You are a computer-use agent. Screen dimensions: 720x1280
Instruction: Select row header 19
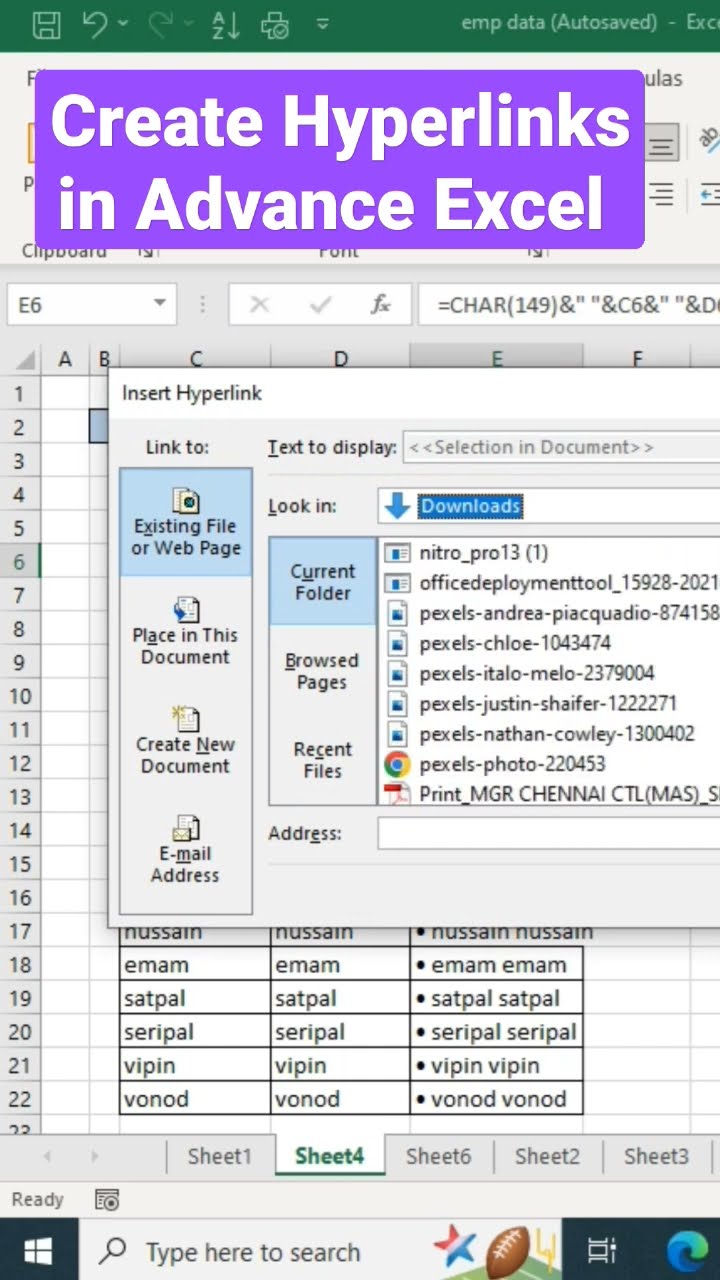20,999
